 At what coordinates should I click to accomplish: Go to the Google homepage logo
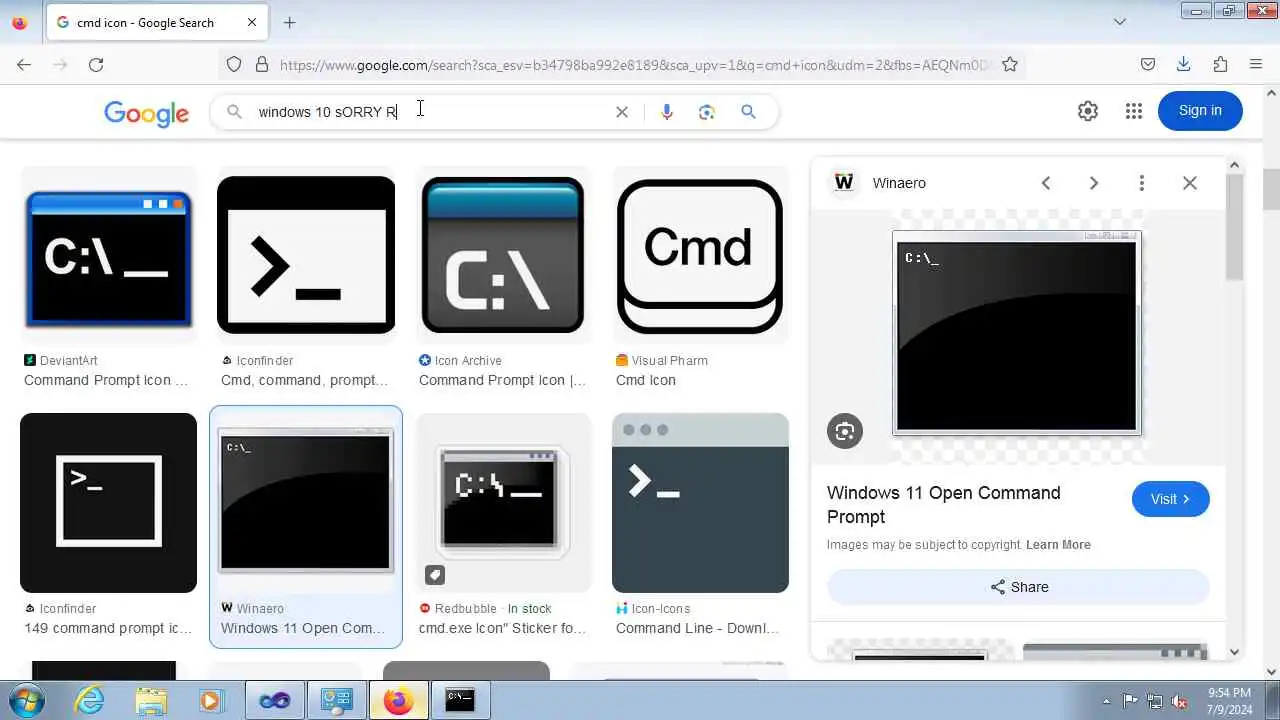146,113
